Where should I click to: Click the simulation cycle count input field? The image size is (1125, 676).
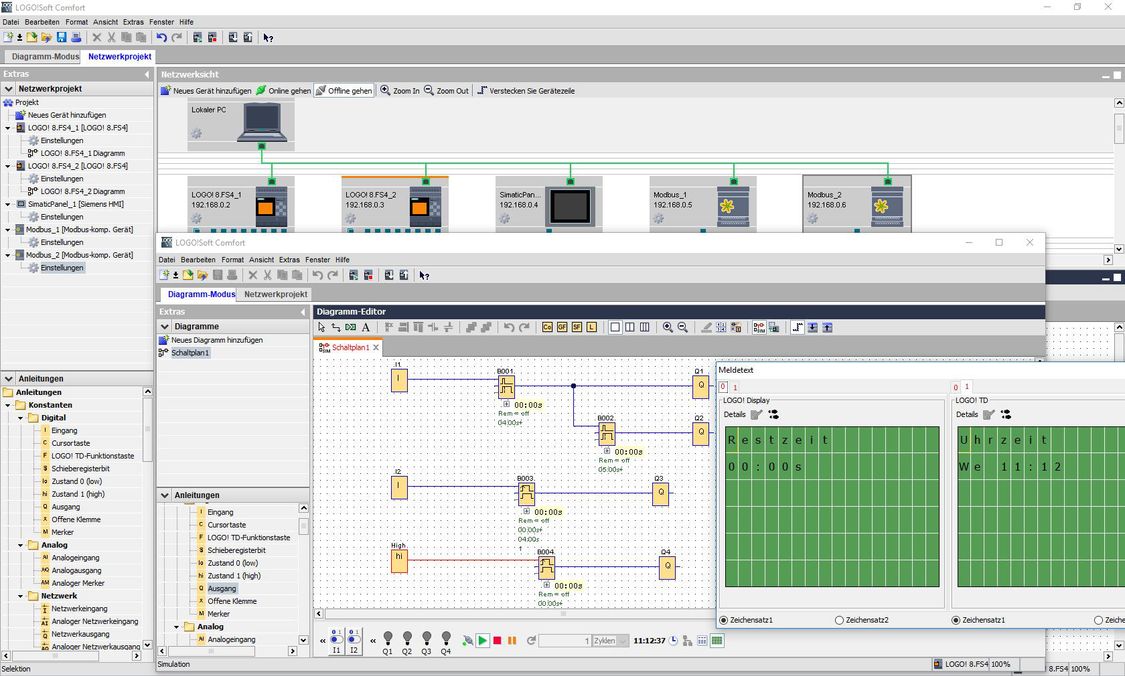(x=565, y=641)
